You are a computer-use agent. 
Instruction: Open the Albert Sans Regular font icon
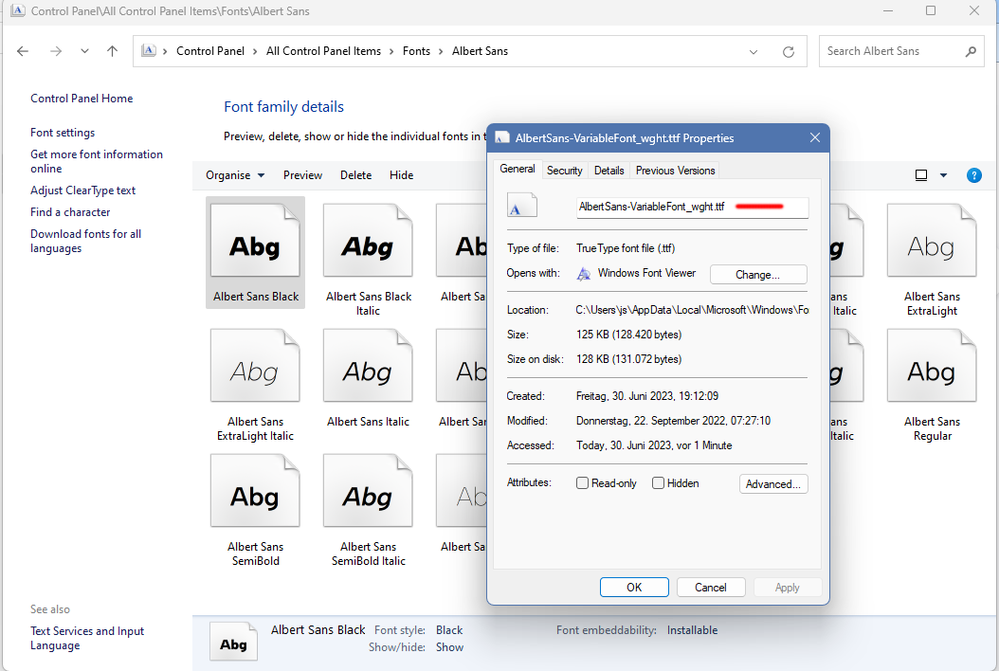(x=931, y=369)
